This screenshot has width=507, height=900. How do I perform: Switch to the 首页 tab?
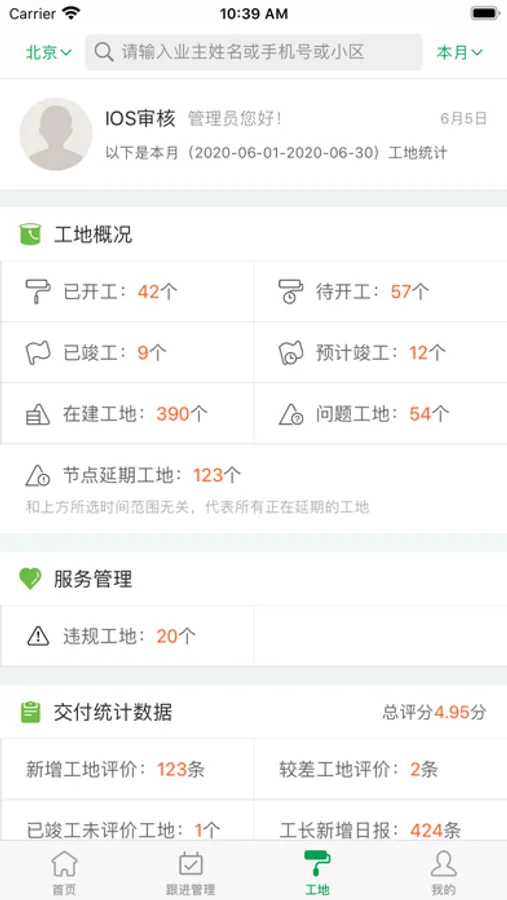click(64, 872)
